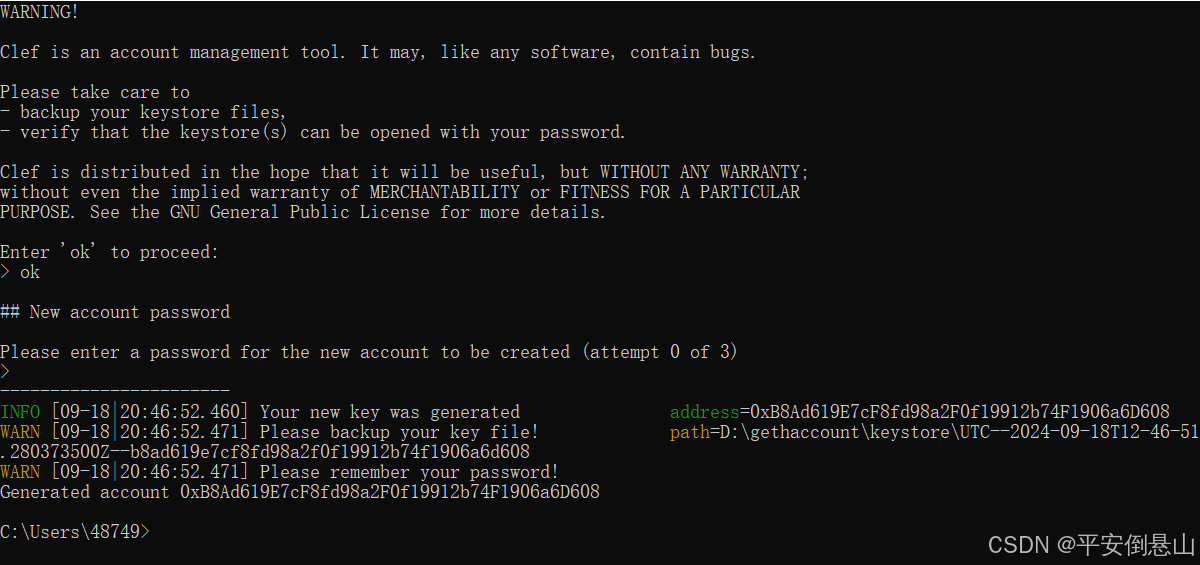Click the 'Generated account' output line
The image size is (1200, 565).
[300, 492]
